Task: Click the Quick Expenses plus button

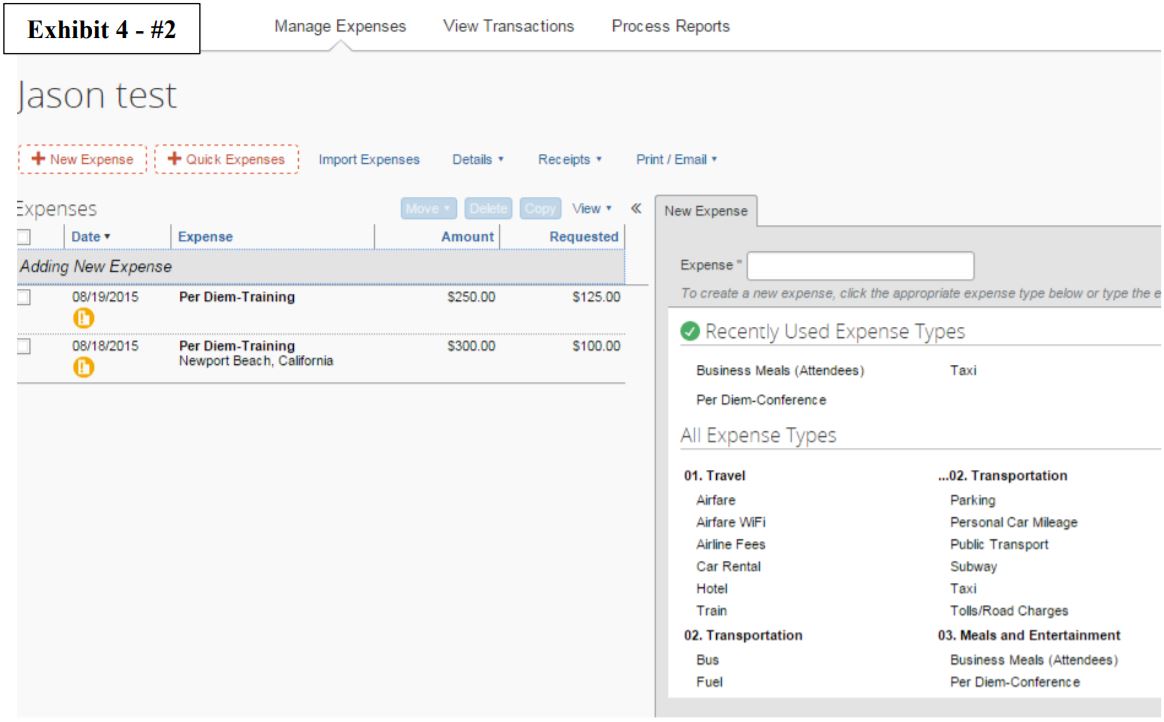Action: (226, 160)
